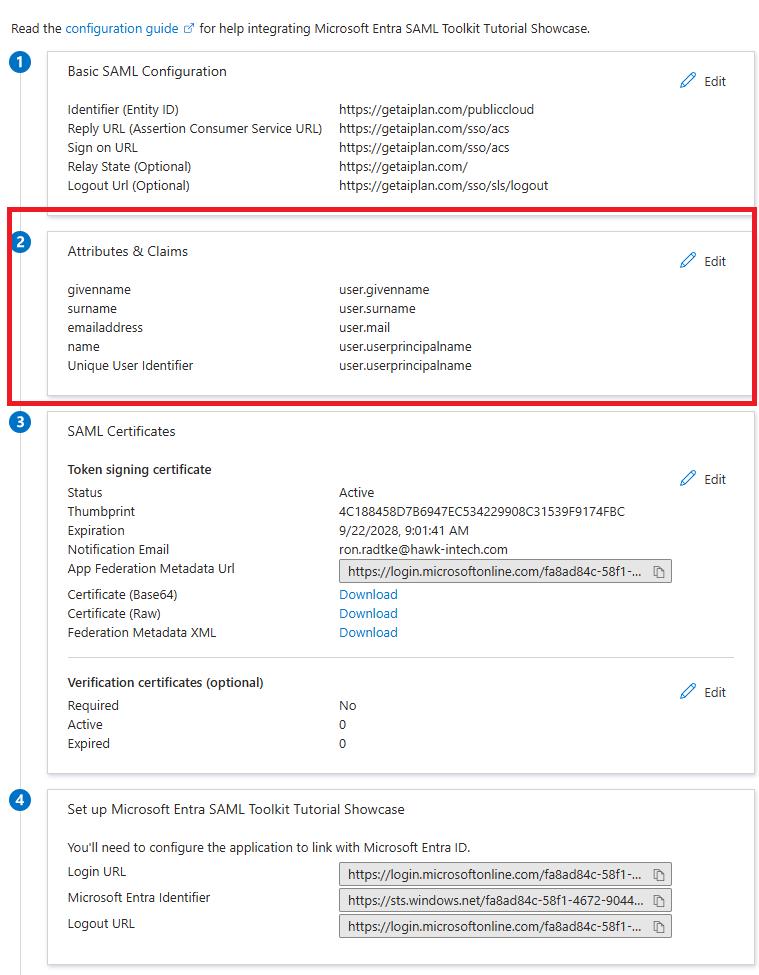759x975 pixels.
Task: Copy the Logout URL in step 4
Action: point(659,927)
